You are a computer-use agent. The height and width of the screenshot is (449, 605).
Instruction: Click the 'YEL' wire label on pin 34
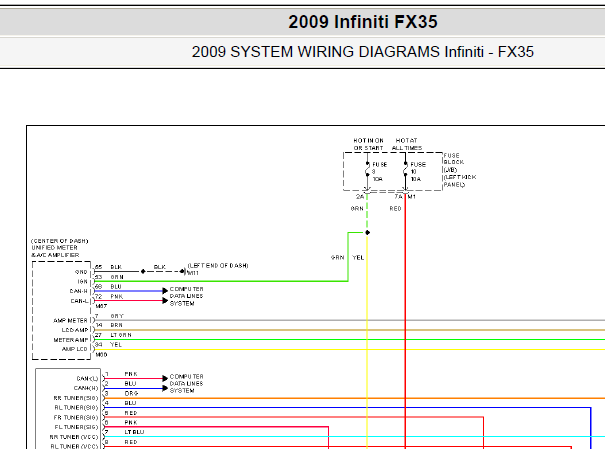(x=116, y=344)
